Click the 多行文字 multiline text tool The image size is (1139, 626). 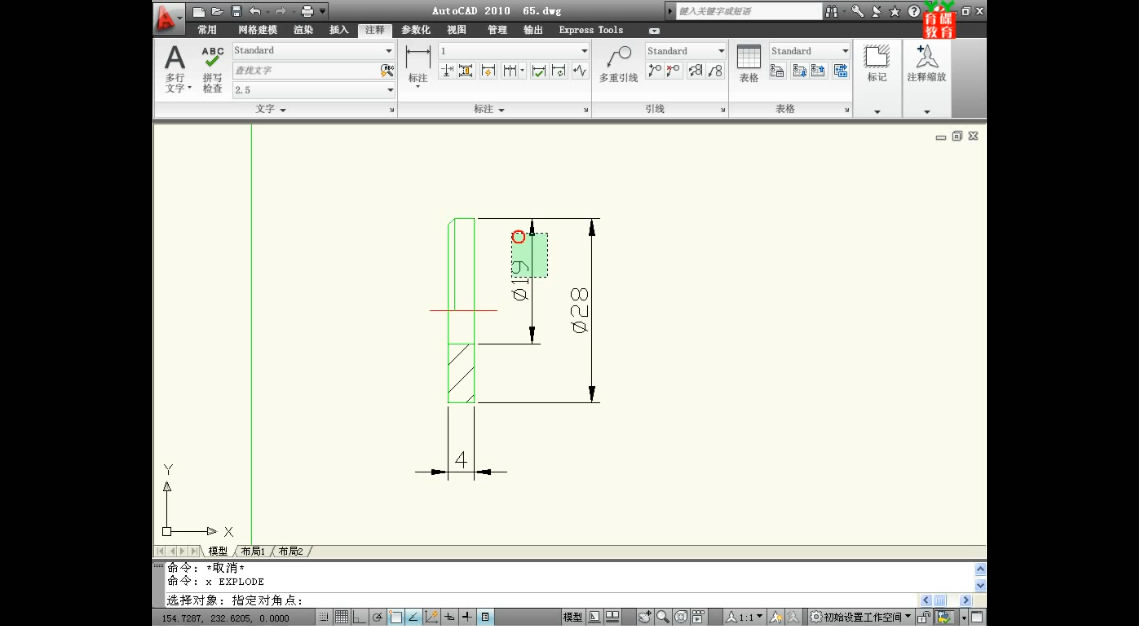click(175, 69)
